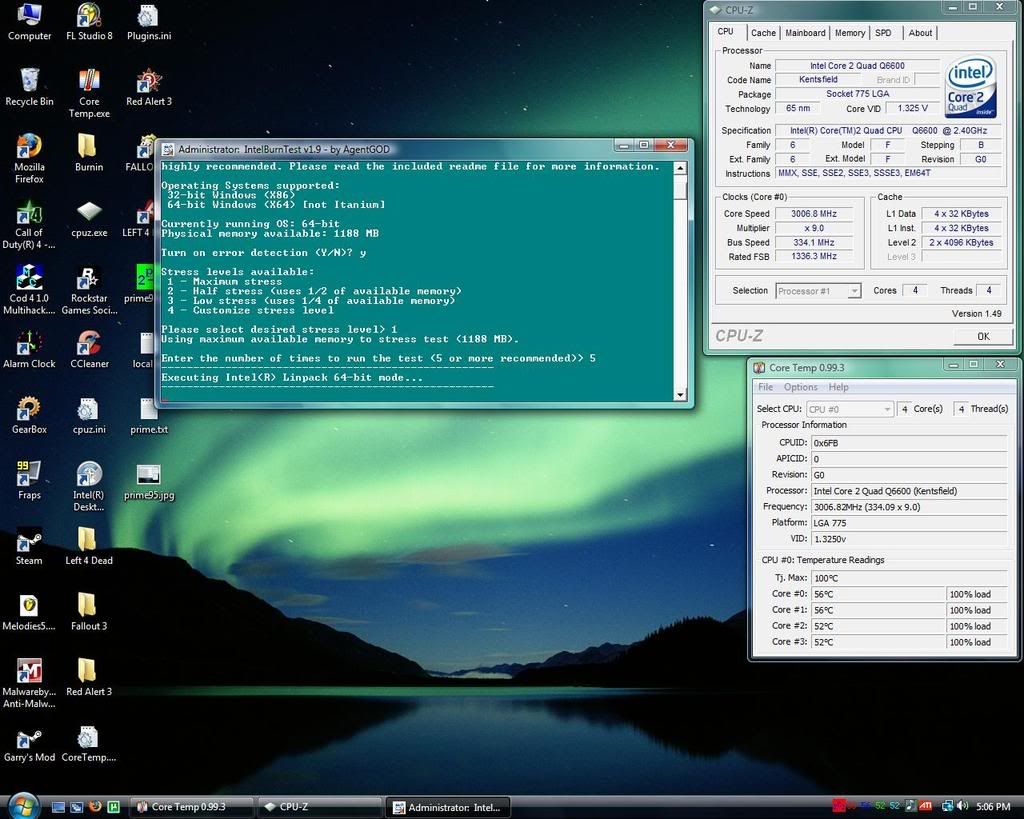The image size is (1024, 819).
Task: Select the cpuz.ini file icon
Action: coord(89,415)
